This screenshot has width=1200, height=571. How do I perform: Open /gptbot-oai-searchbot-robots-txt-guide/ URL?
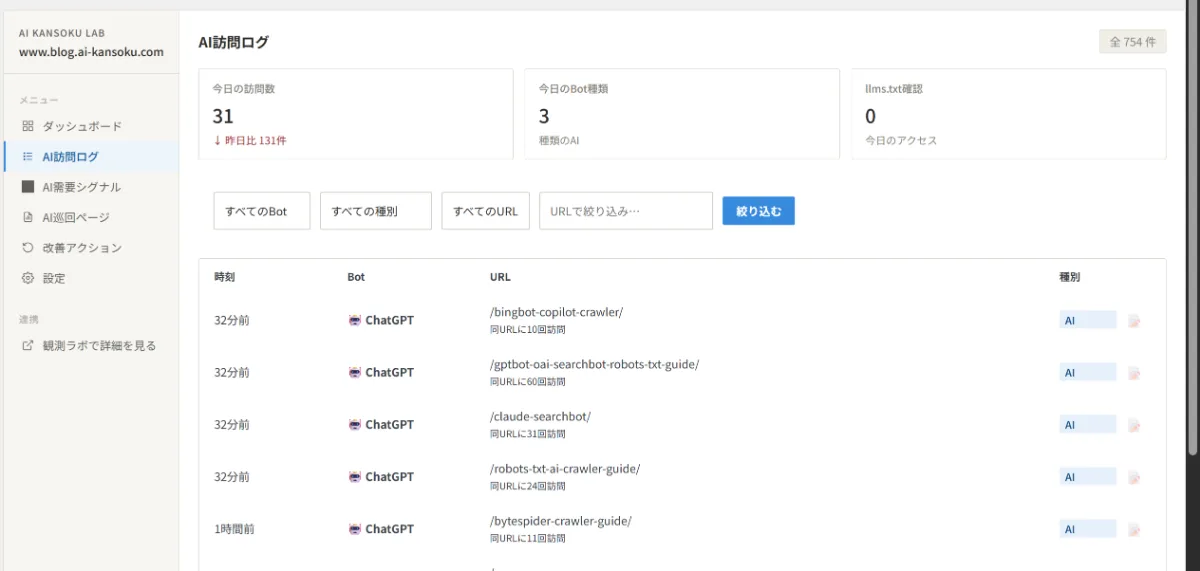pyautogui.click(x=594, y=364)
